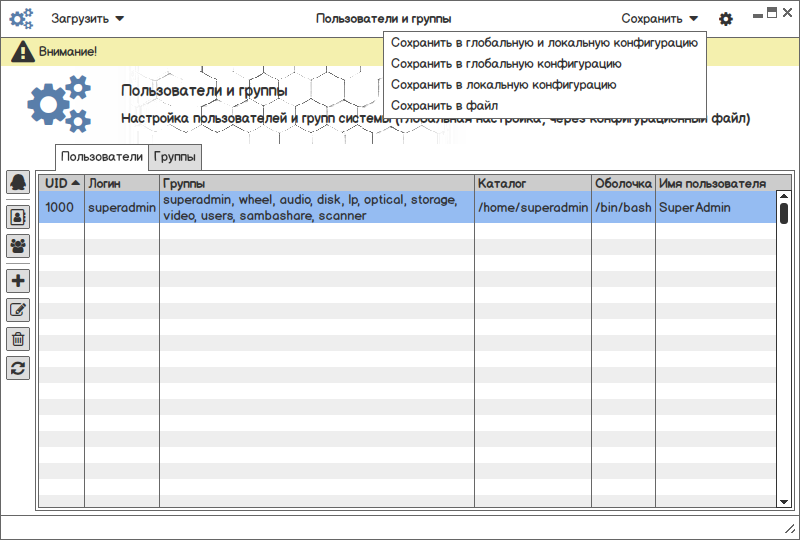
Task: Choose Сохранить в локальную конфигурацию
Action: [x=503, y=85]
